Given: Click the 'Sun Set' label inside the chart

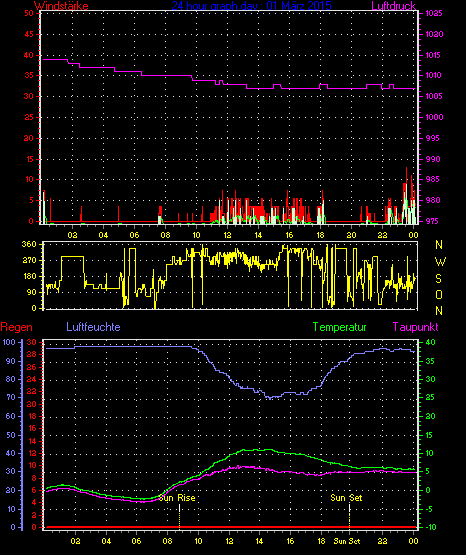Looking at the screenshot, I should coord(346,498).
